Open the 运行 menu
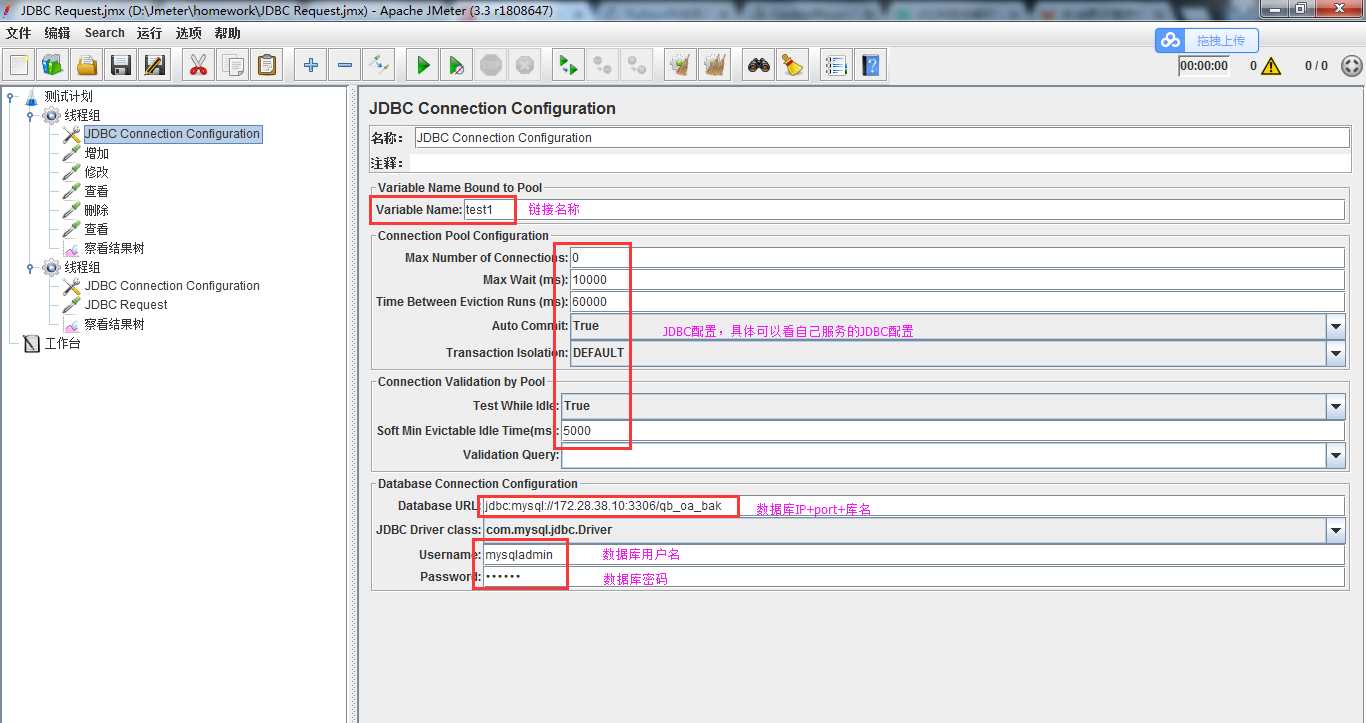The height and width of the screenshot is (723, 1366). [x=149, y=33]
